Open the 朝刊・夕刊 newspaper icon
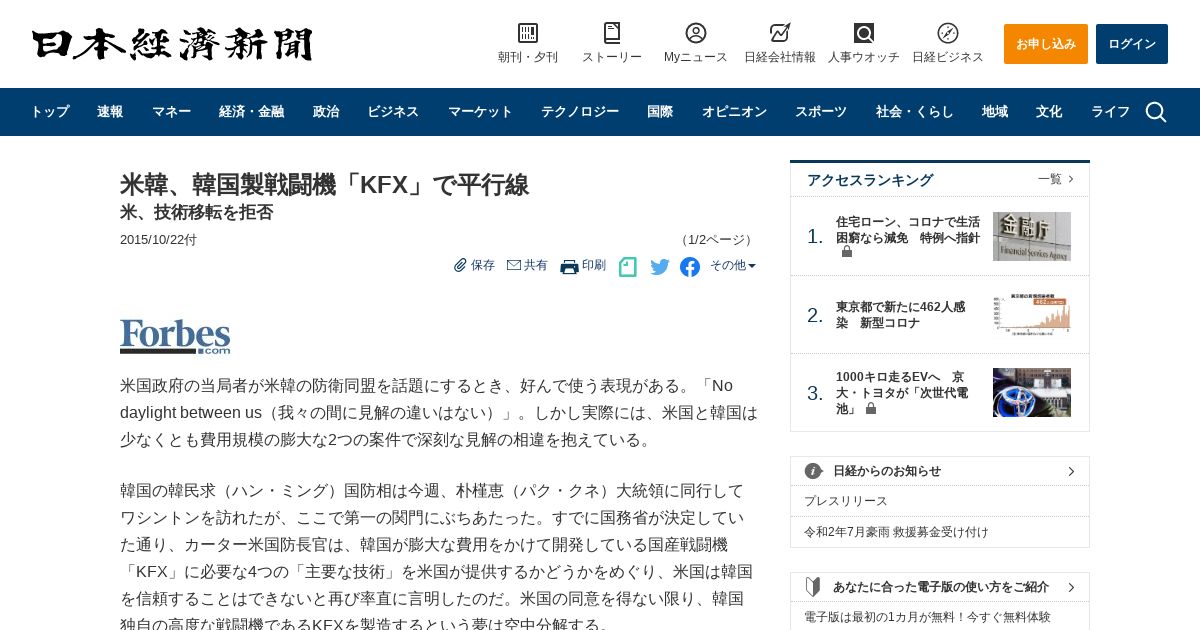The height and width of the screenshot is (630, 1200). point(528,33)
